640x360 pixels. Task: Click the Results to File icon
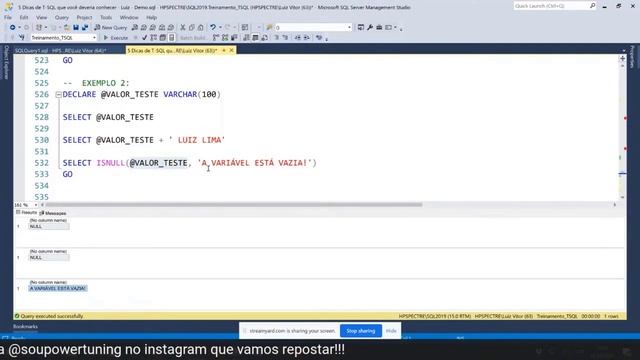(x=264, y=38)
